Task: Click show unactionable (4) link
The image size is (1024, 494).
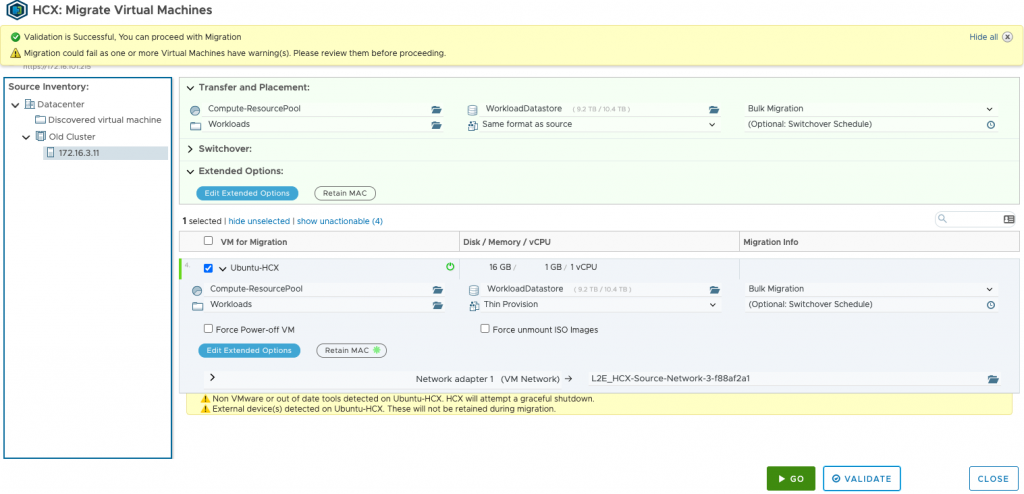Action: point(340,222)
